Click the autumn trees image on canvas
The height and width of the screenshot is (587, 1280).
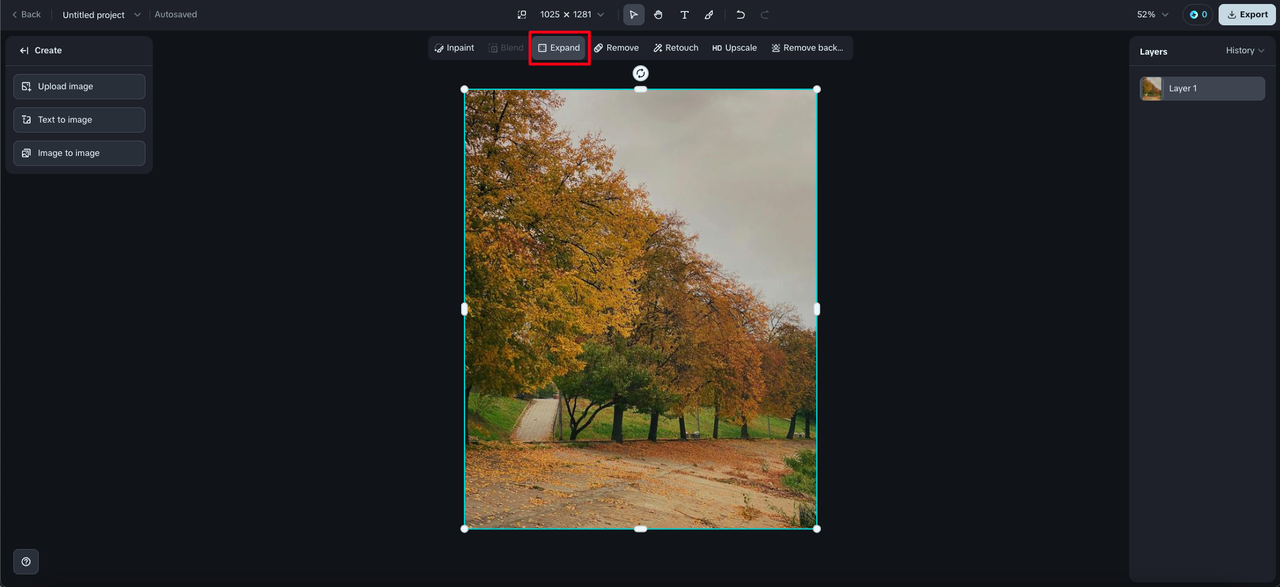point(640,309)
